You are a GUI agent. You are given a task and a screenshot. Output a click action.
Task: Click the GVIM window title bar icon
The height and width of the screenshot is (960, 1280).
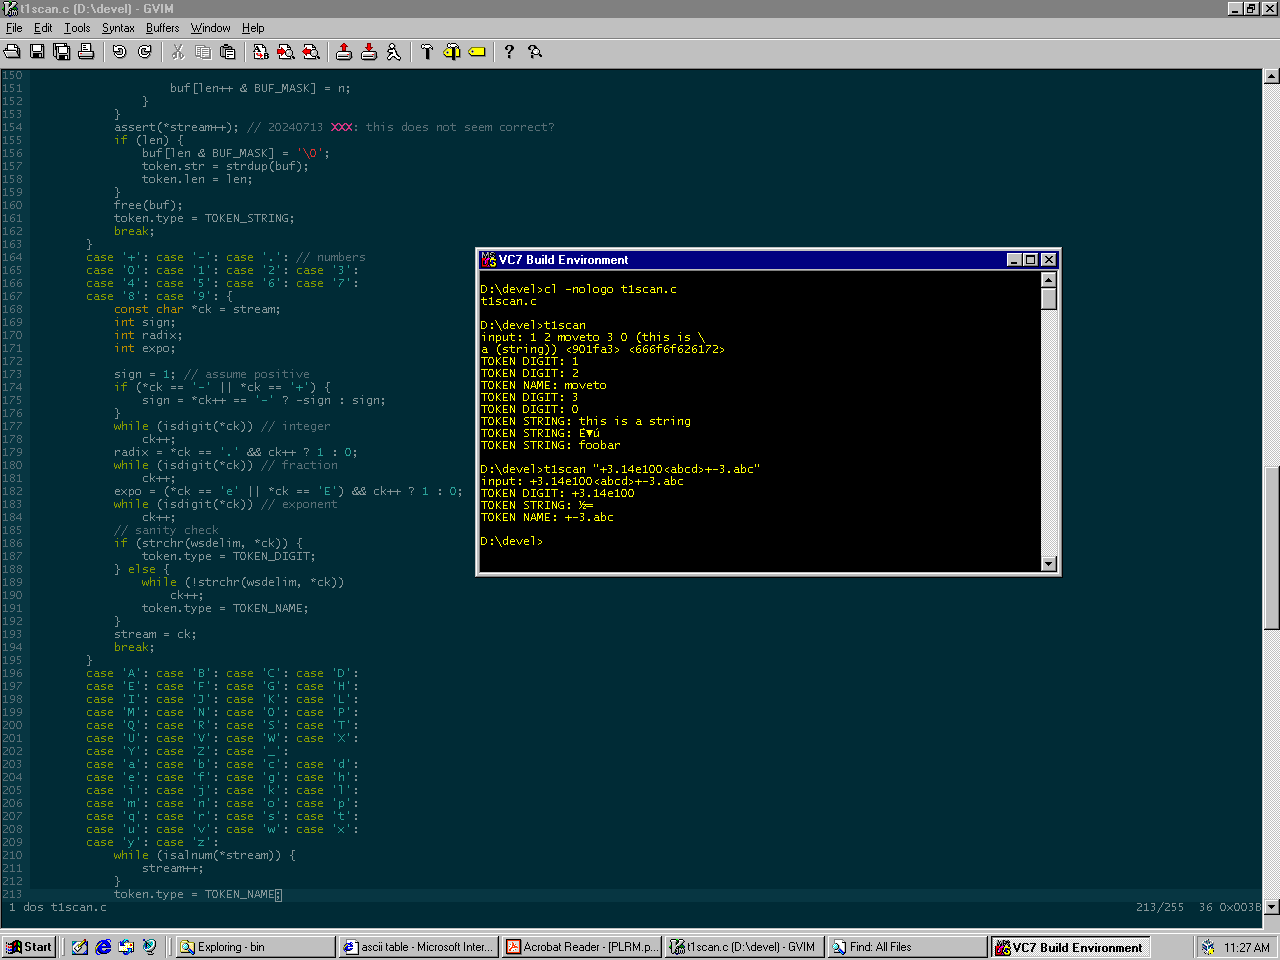coord(10,8)
